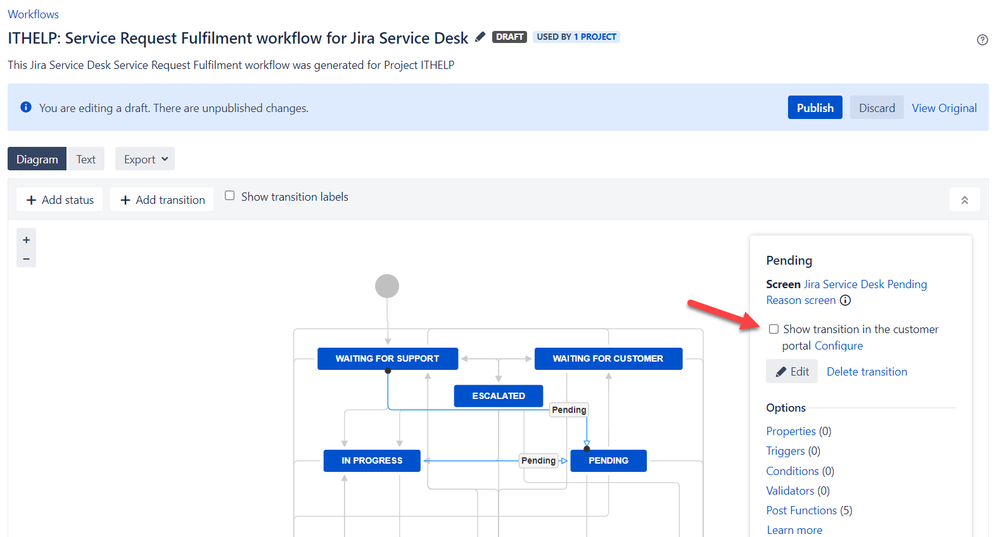999x537 pixels.
Task: Click the pencil icon to rename the workflow
Action: (480, 37)
